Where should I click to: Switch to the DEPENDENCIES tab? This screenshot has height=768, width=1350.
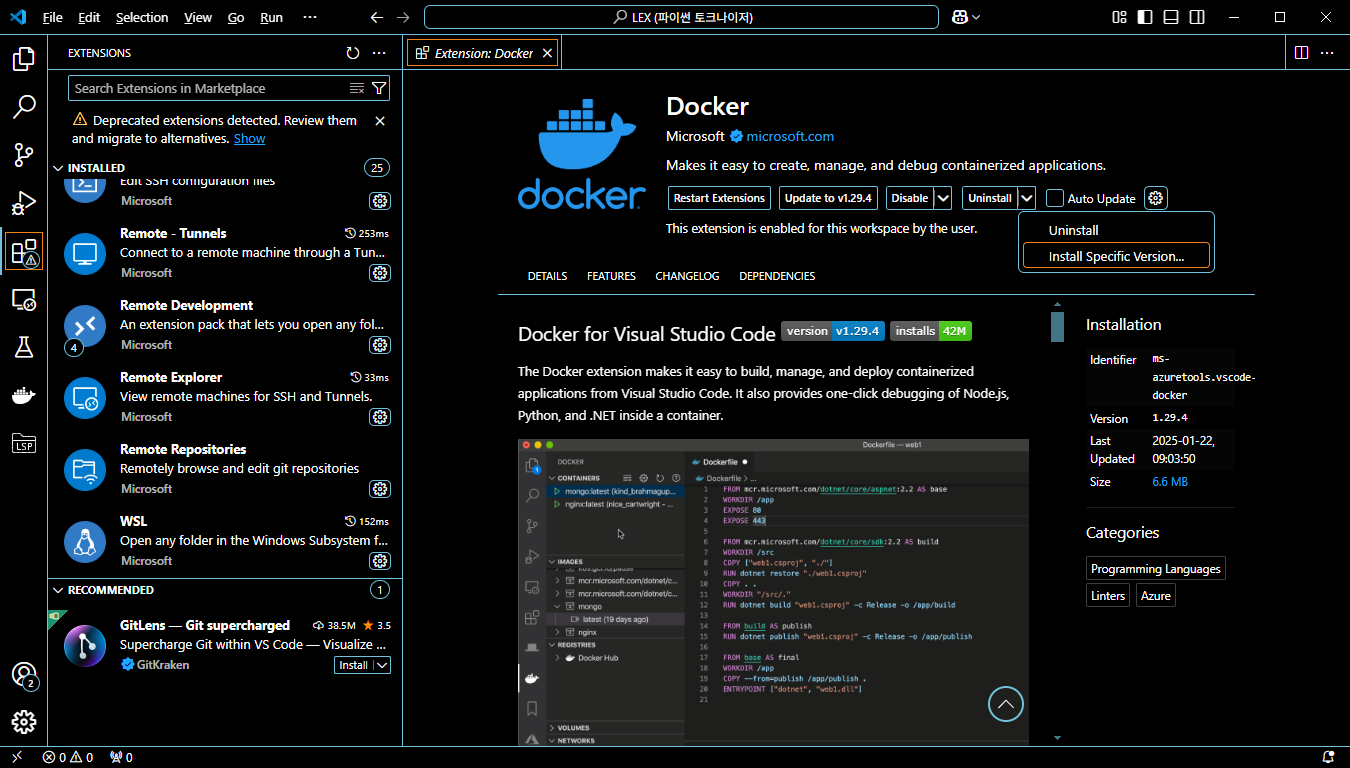[x=777, y=276]
